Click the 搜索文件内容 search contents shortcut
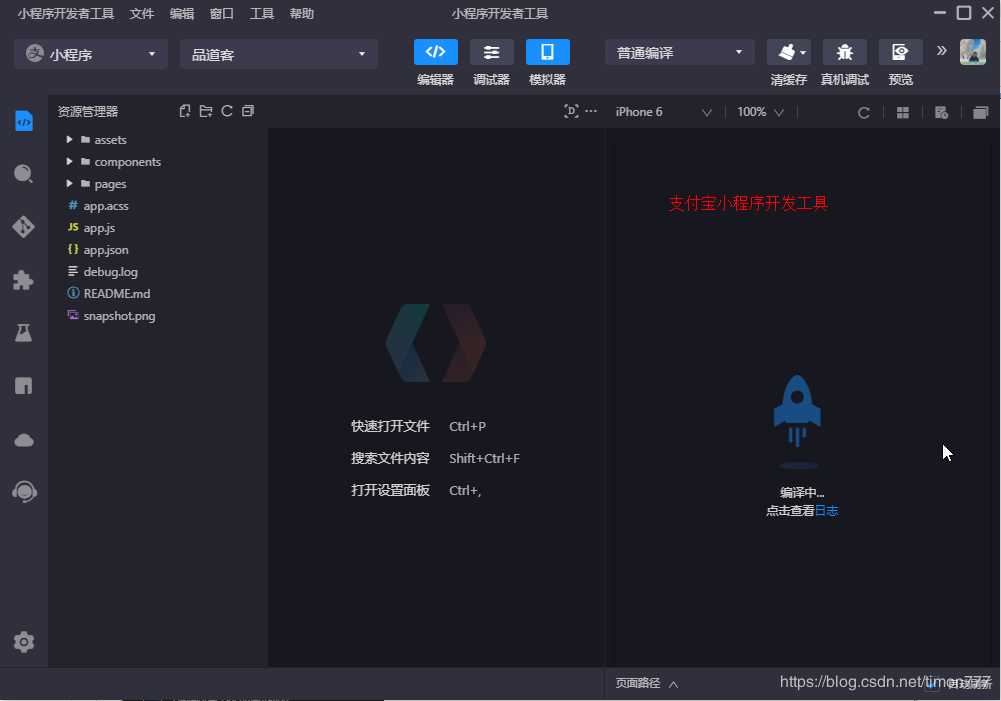Viewport: 1001px width, 701px height. [390, 458]
